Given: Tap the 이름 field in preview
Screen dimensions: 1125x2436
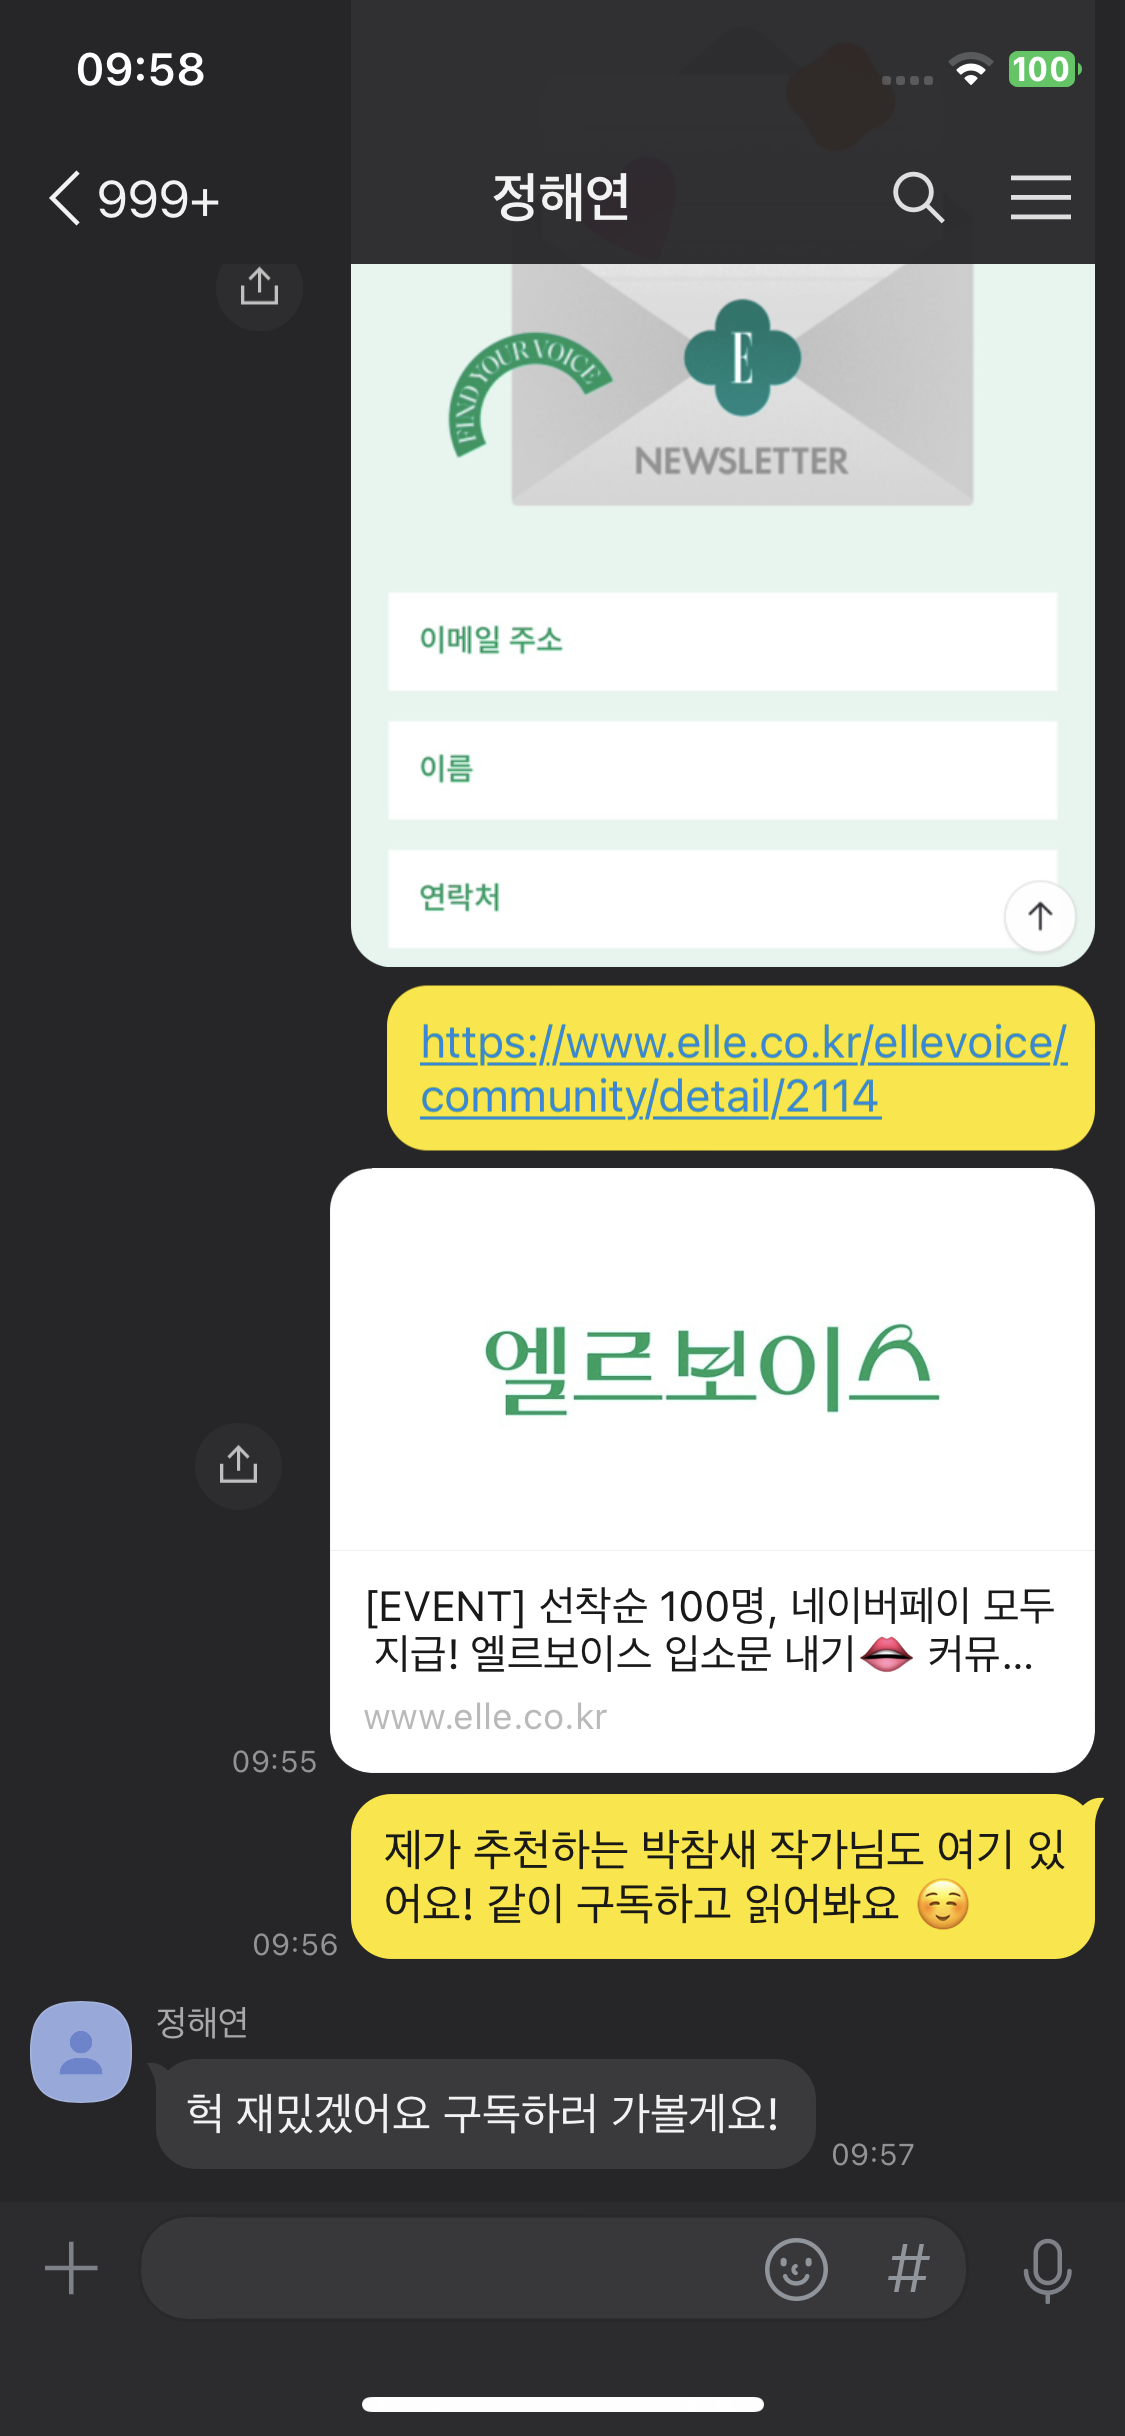Looking at the screenshot, I should (722, 770).
